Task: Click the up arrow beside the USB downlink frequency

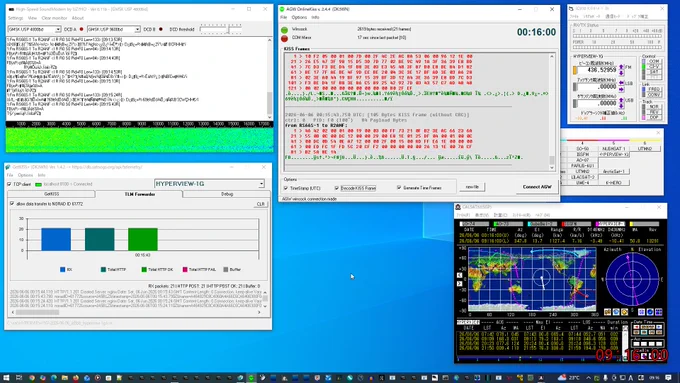Action: point(621,100)
